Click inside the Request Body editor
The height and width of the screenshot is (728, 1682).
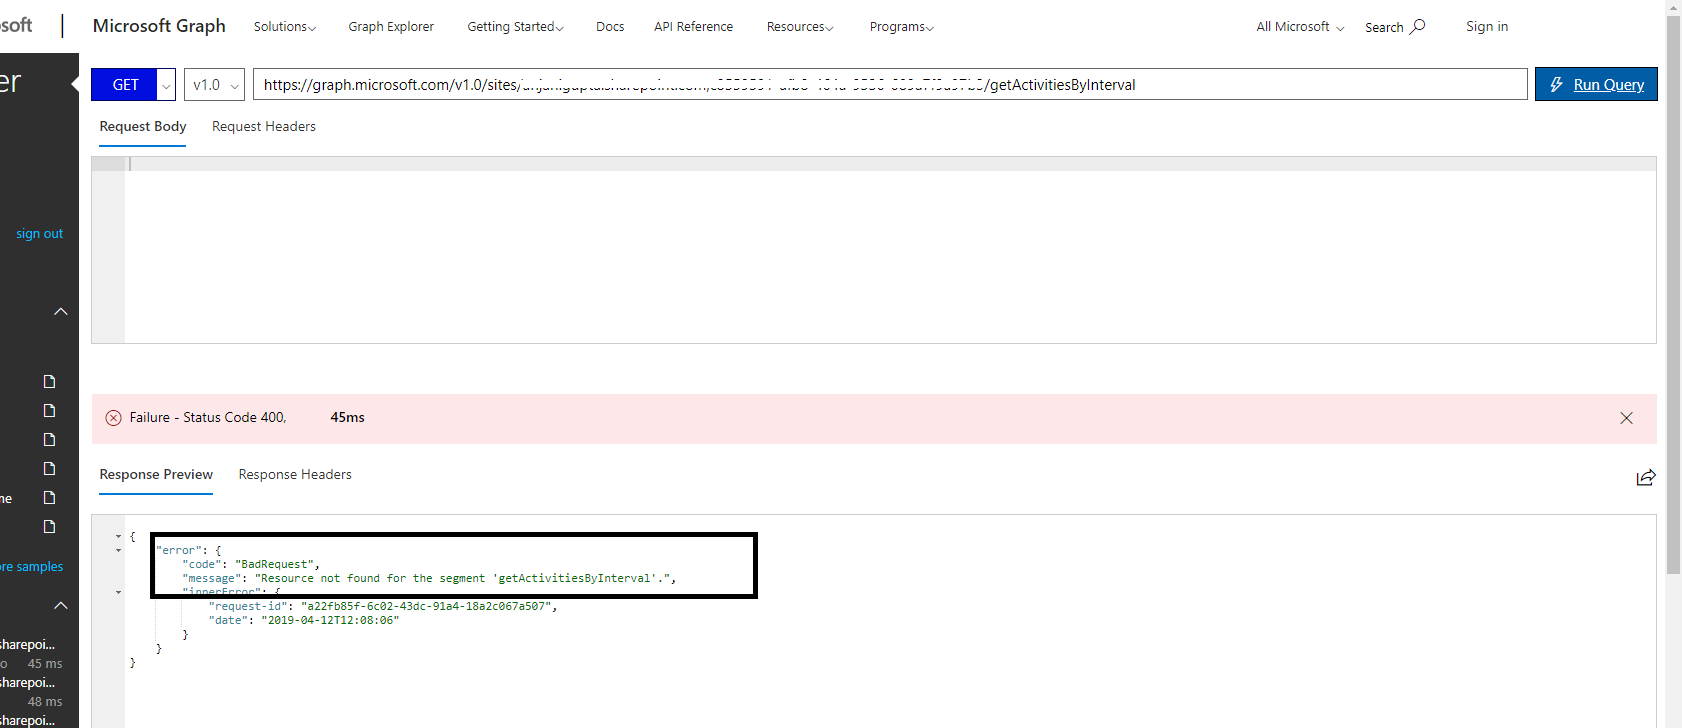point(890,250)
